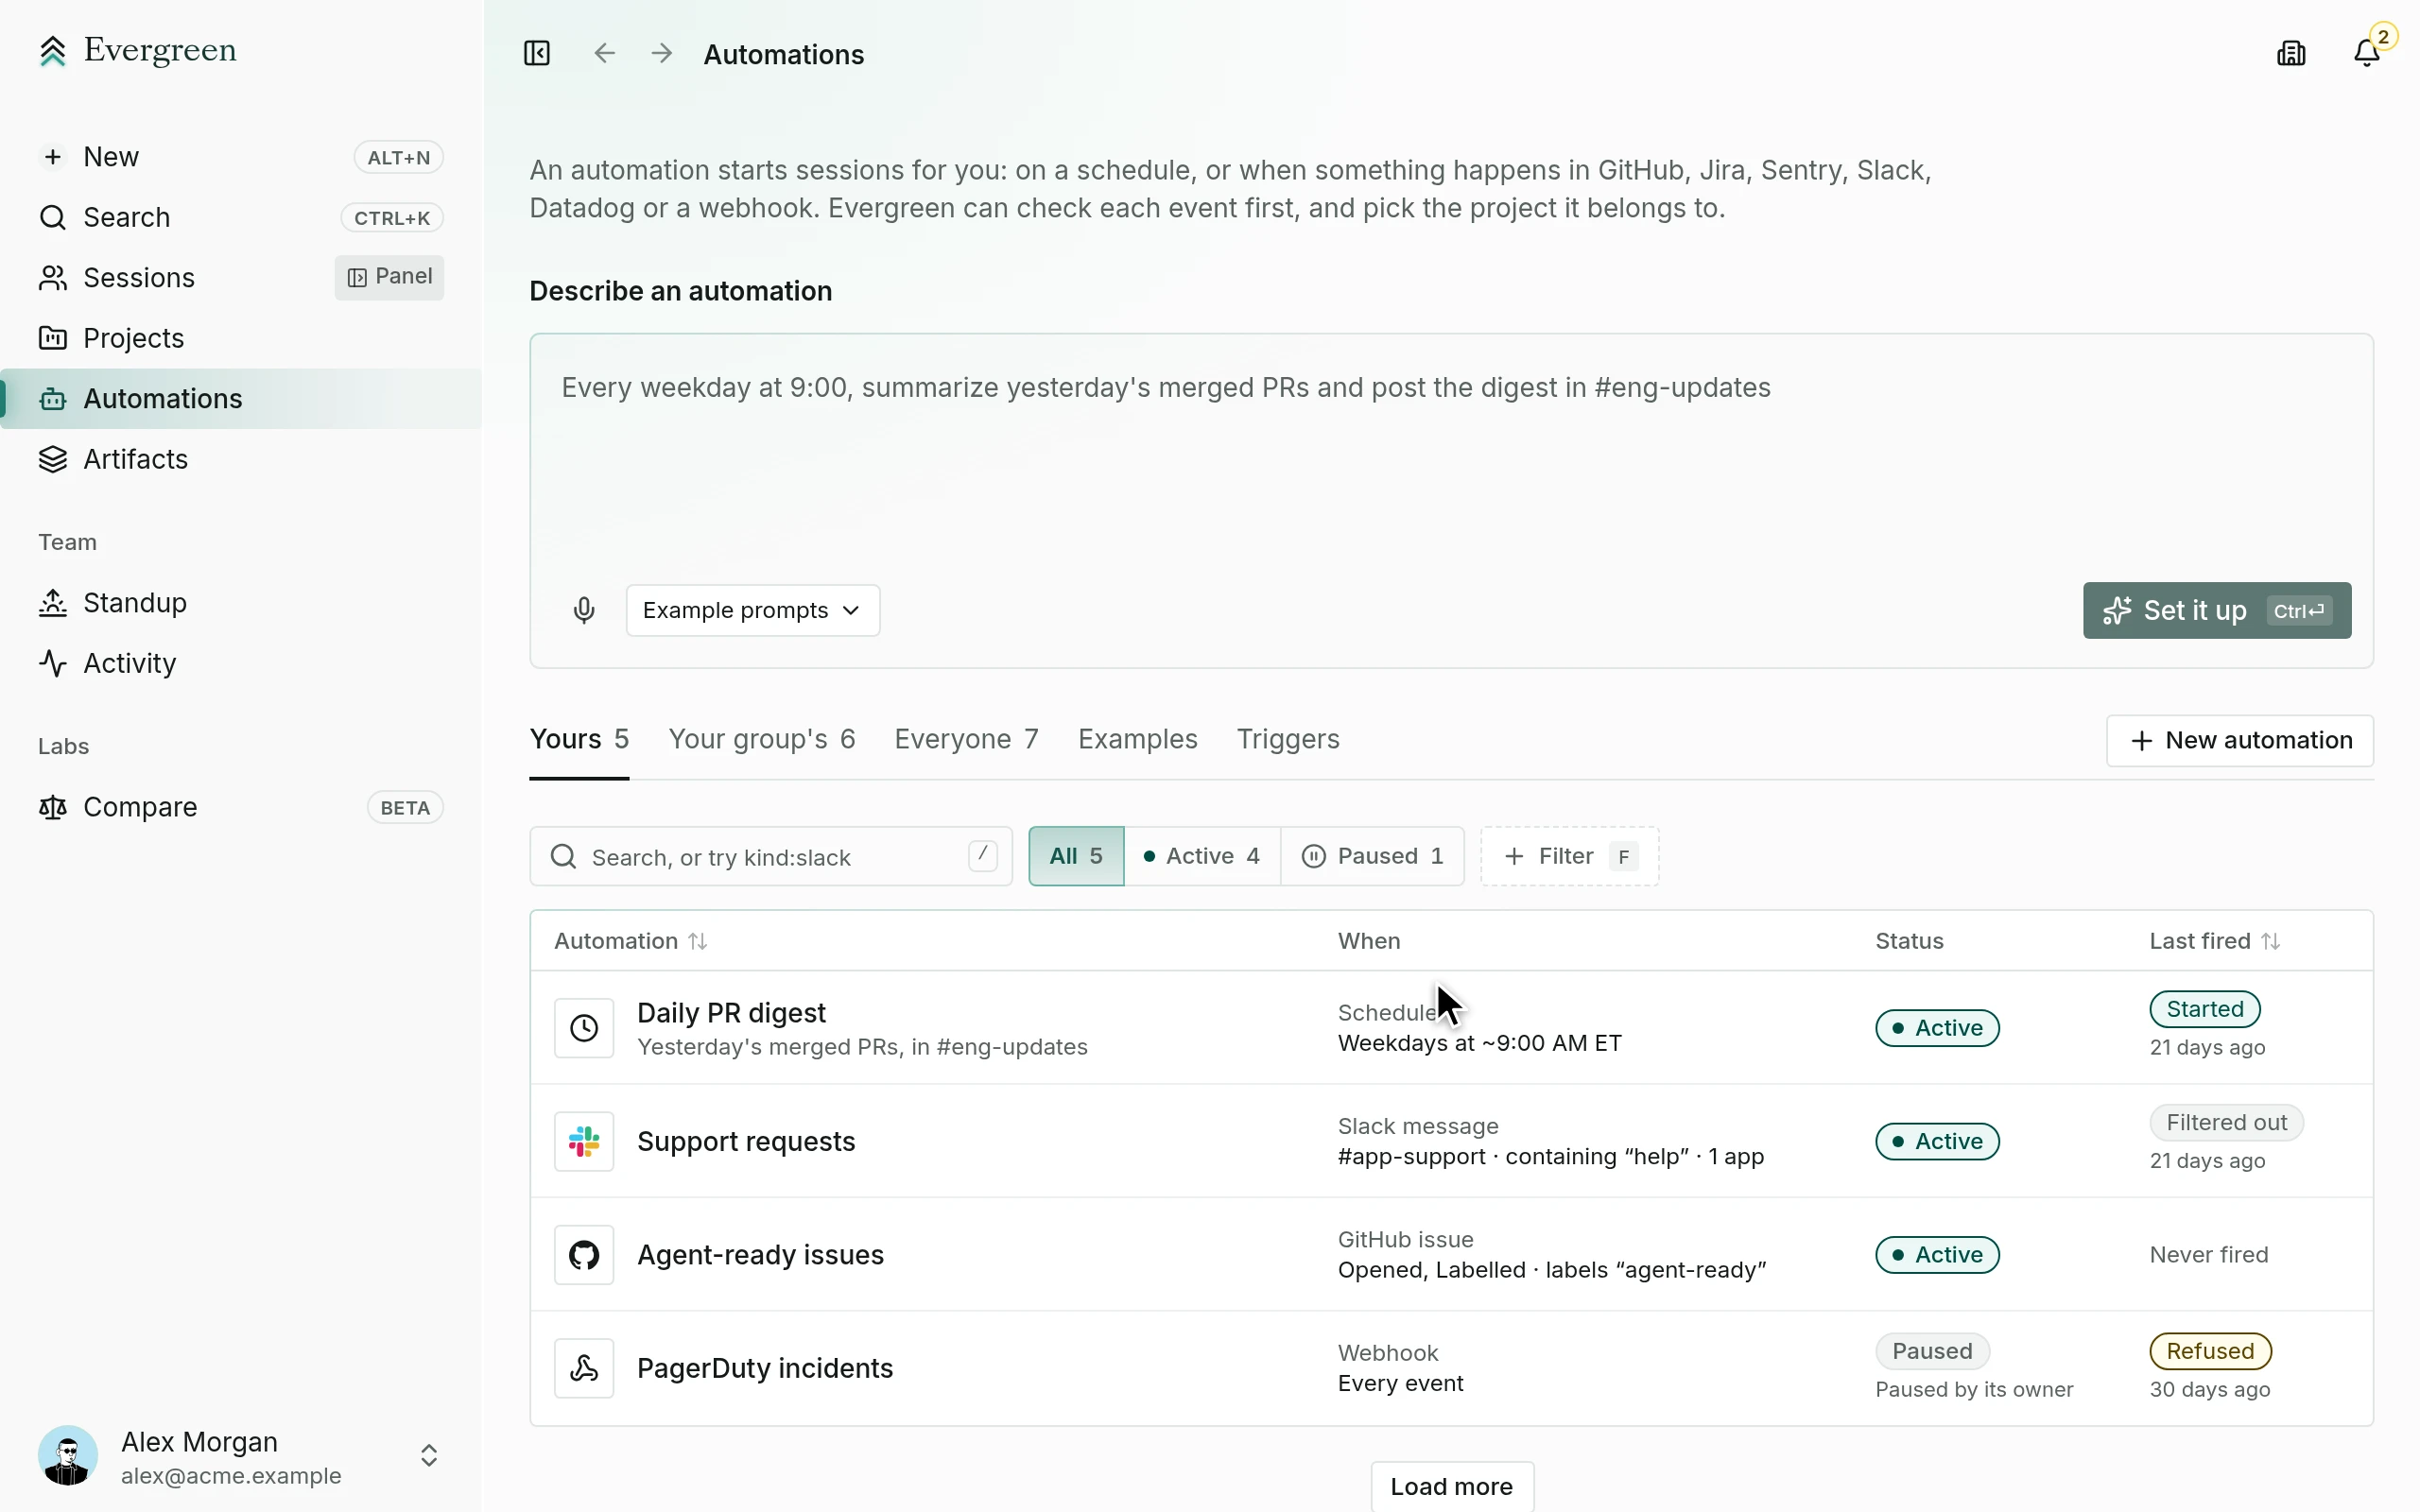Switch to Triggers tab

(1288, 739)
